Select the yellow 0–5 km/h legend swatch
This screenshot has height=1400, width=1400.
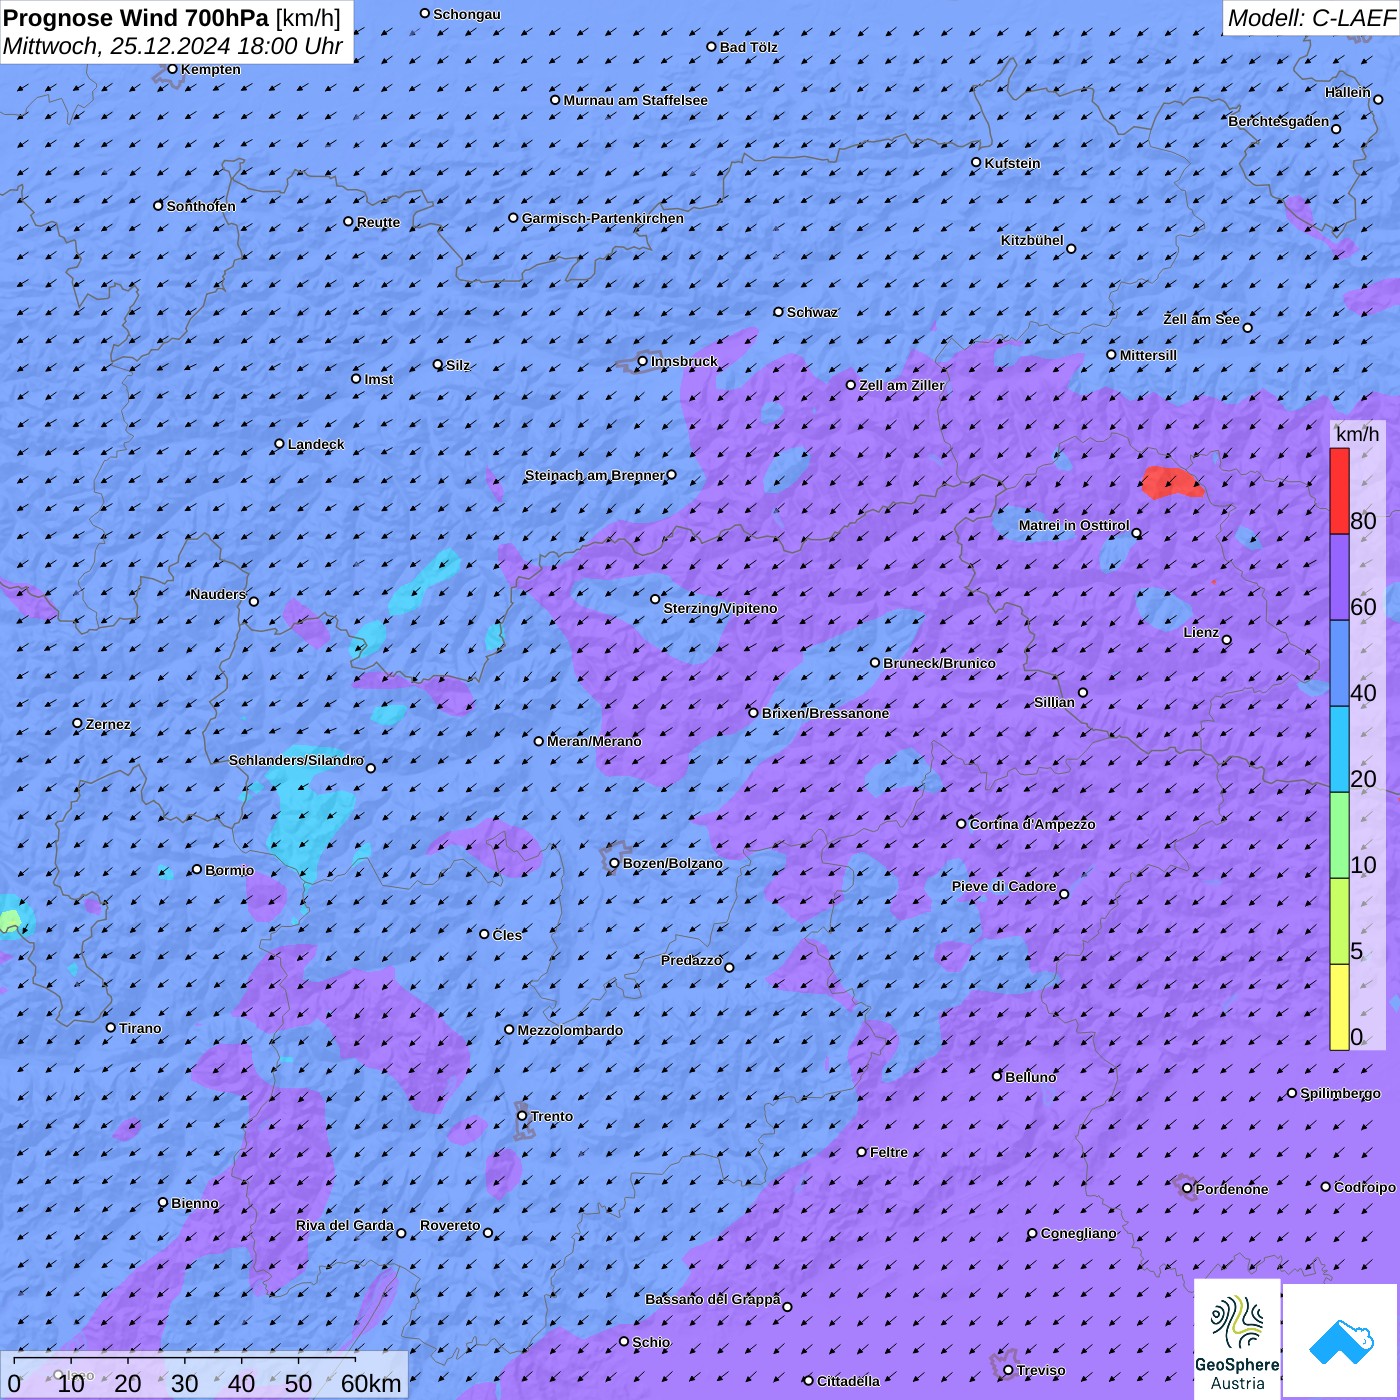tap(1339, 1007)
